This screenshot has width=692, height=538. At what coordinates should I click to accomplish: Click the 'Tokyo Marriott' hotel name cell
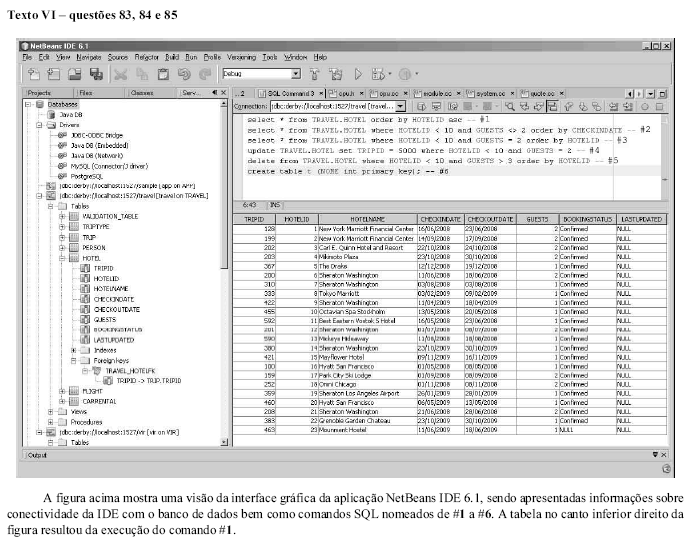(368, 293)
